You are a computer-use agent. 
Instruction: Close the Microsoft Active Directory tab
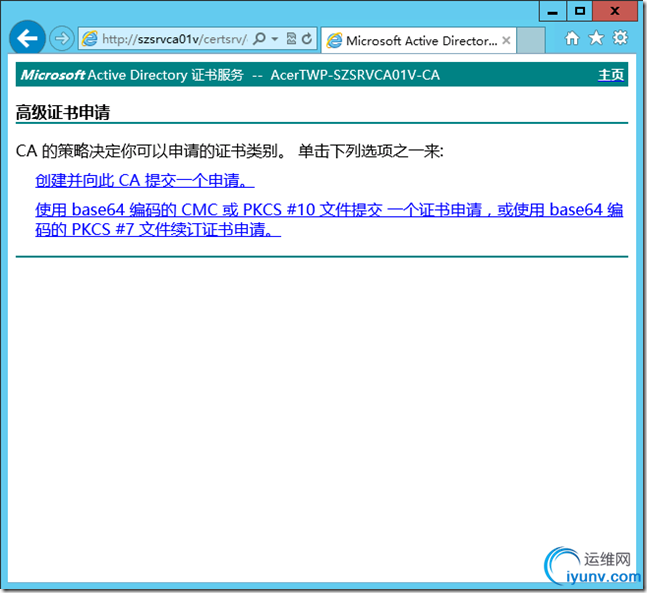(x=506, y=40)
